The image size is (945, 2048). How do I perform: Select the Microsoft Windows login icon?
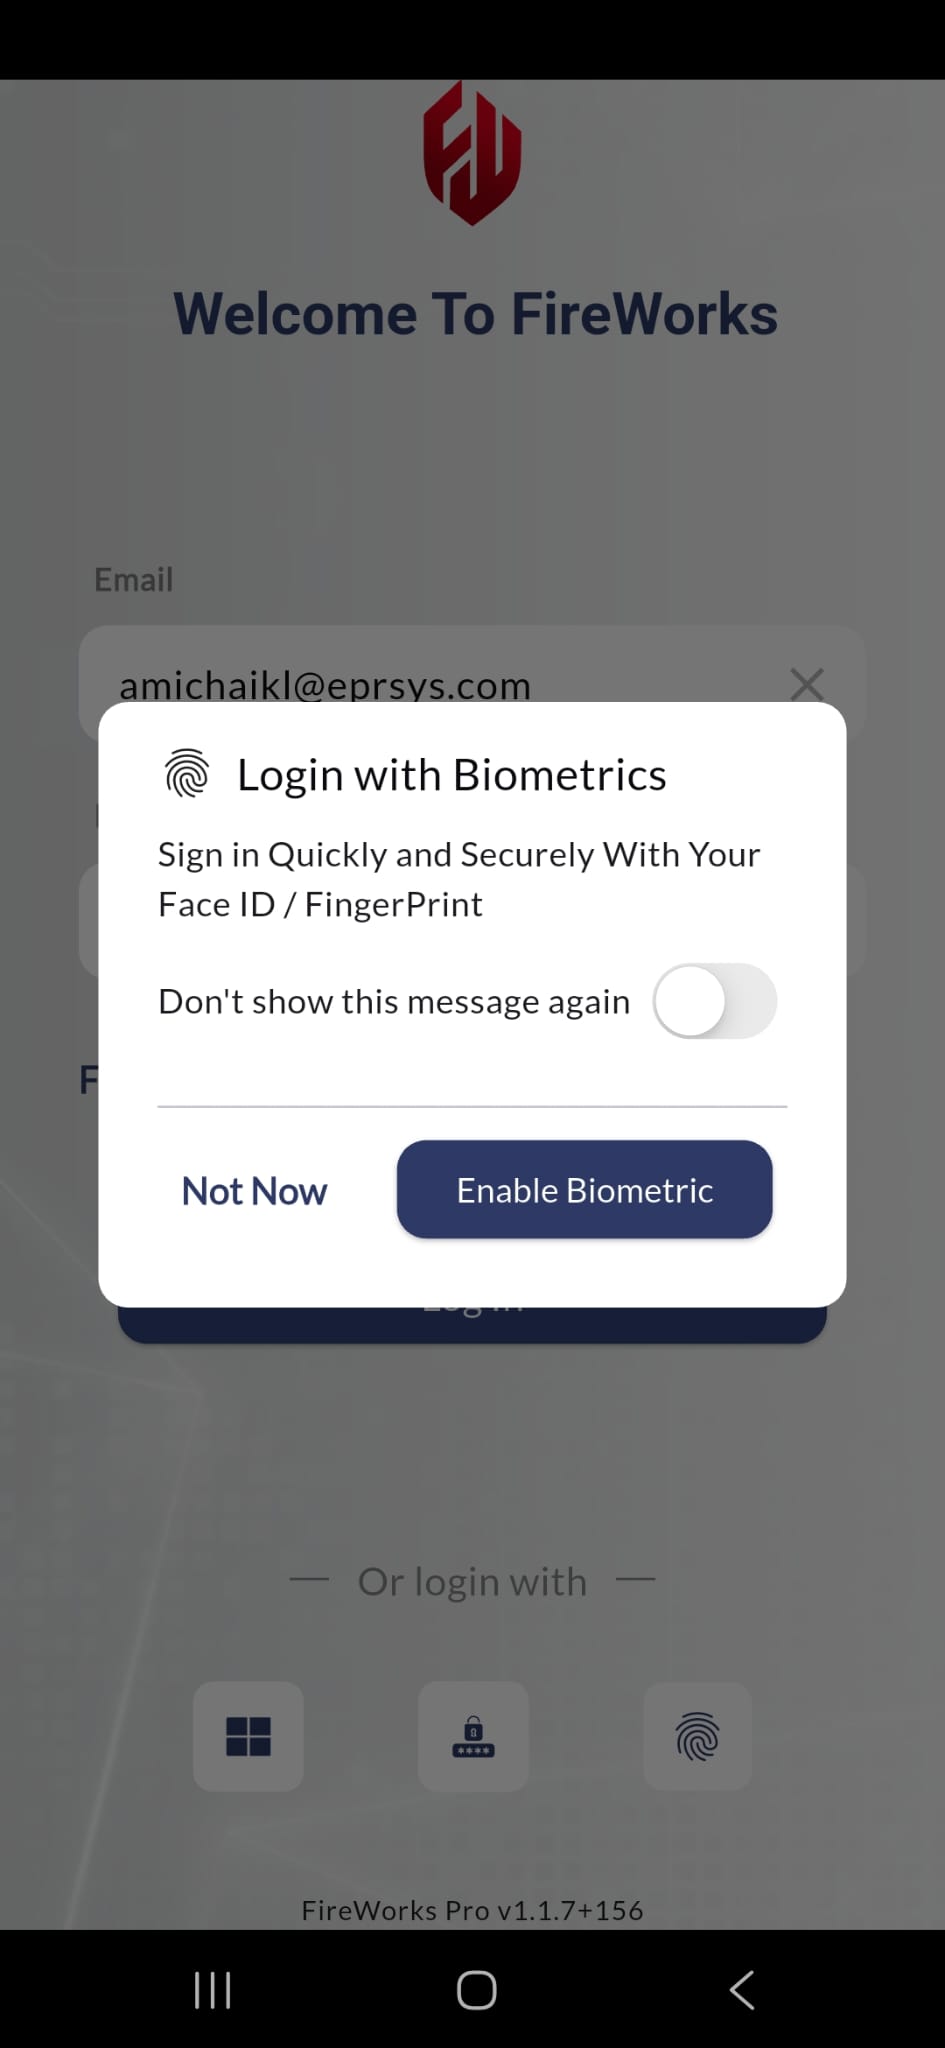tap(248, 1736)
